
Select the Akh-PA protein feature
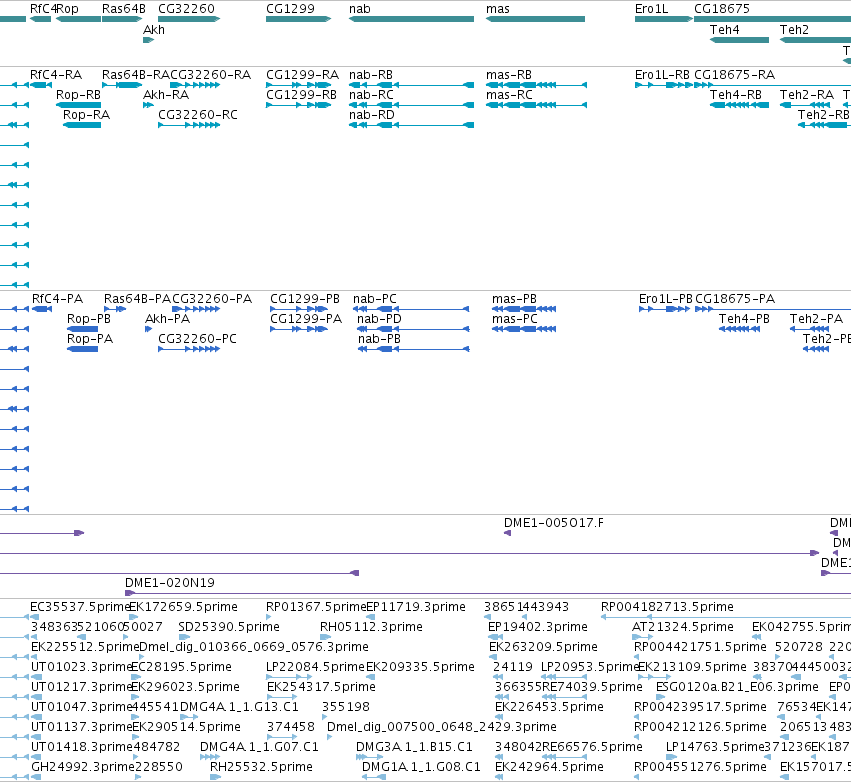click(x=149, y=329)
